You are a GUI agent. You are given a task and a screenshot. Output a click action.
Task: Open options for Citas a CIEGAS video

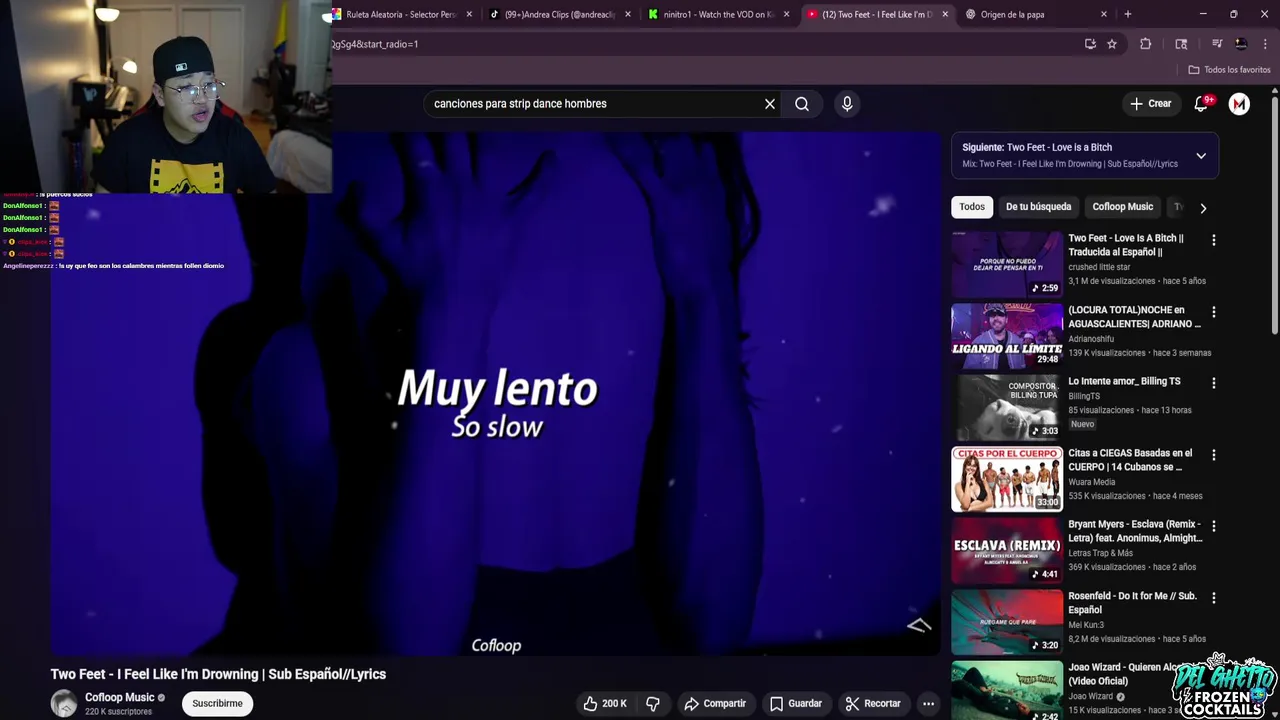coord(1214,455)
